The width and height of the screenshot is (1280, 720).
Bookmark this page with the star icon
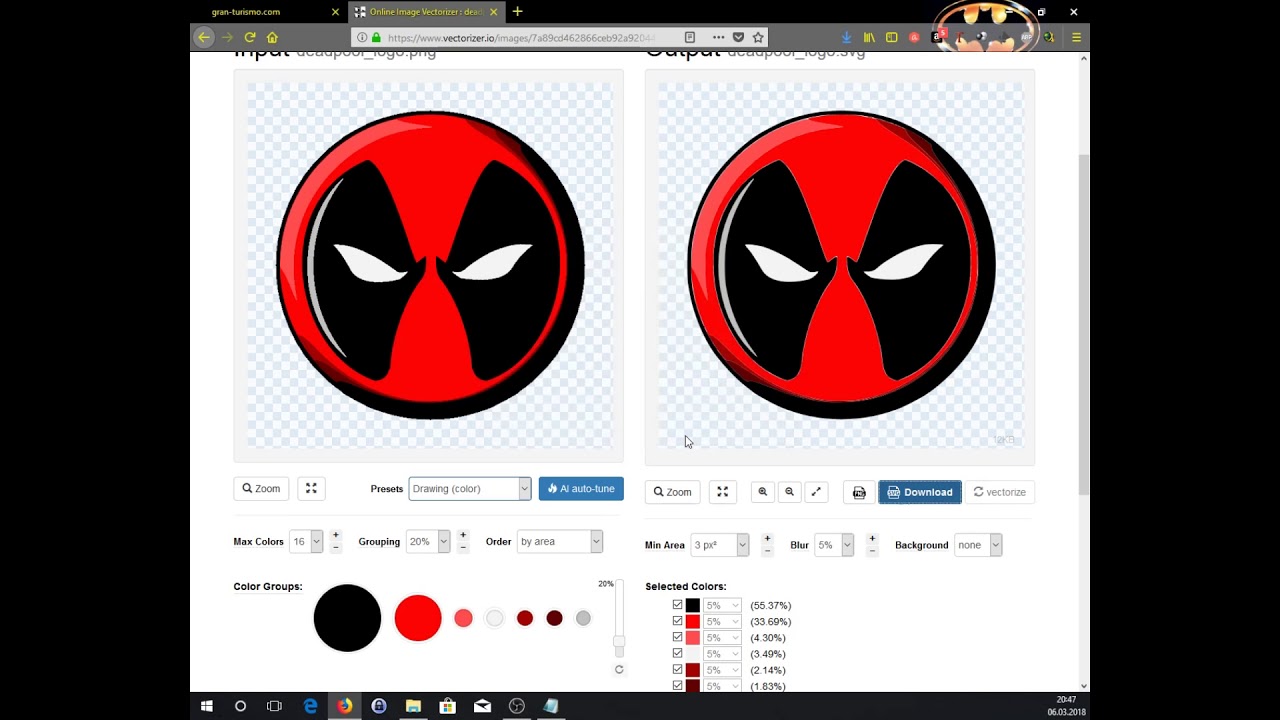tap(758, 37)
